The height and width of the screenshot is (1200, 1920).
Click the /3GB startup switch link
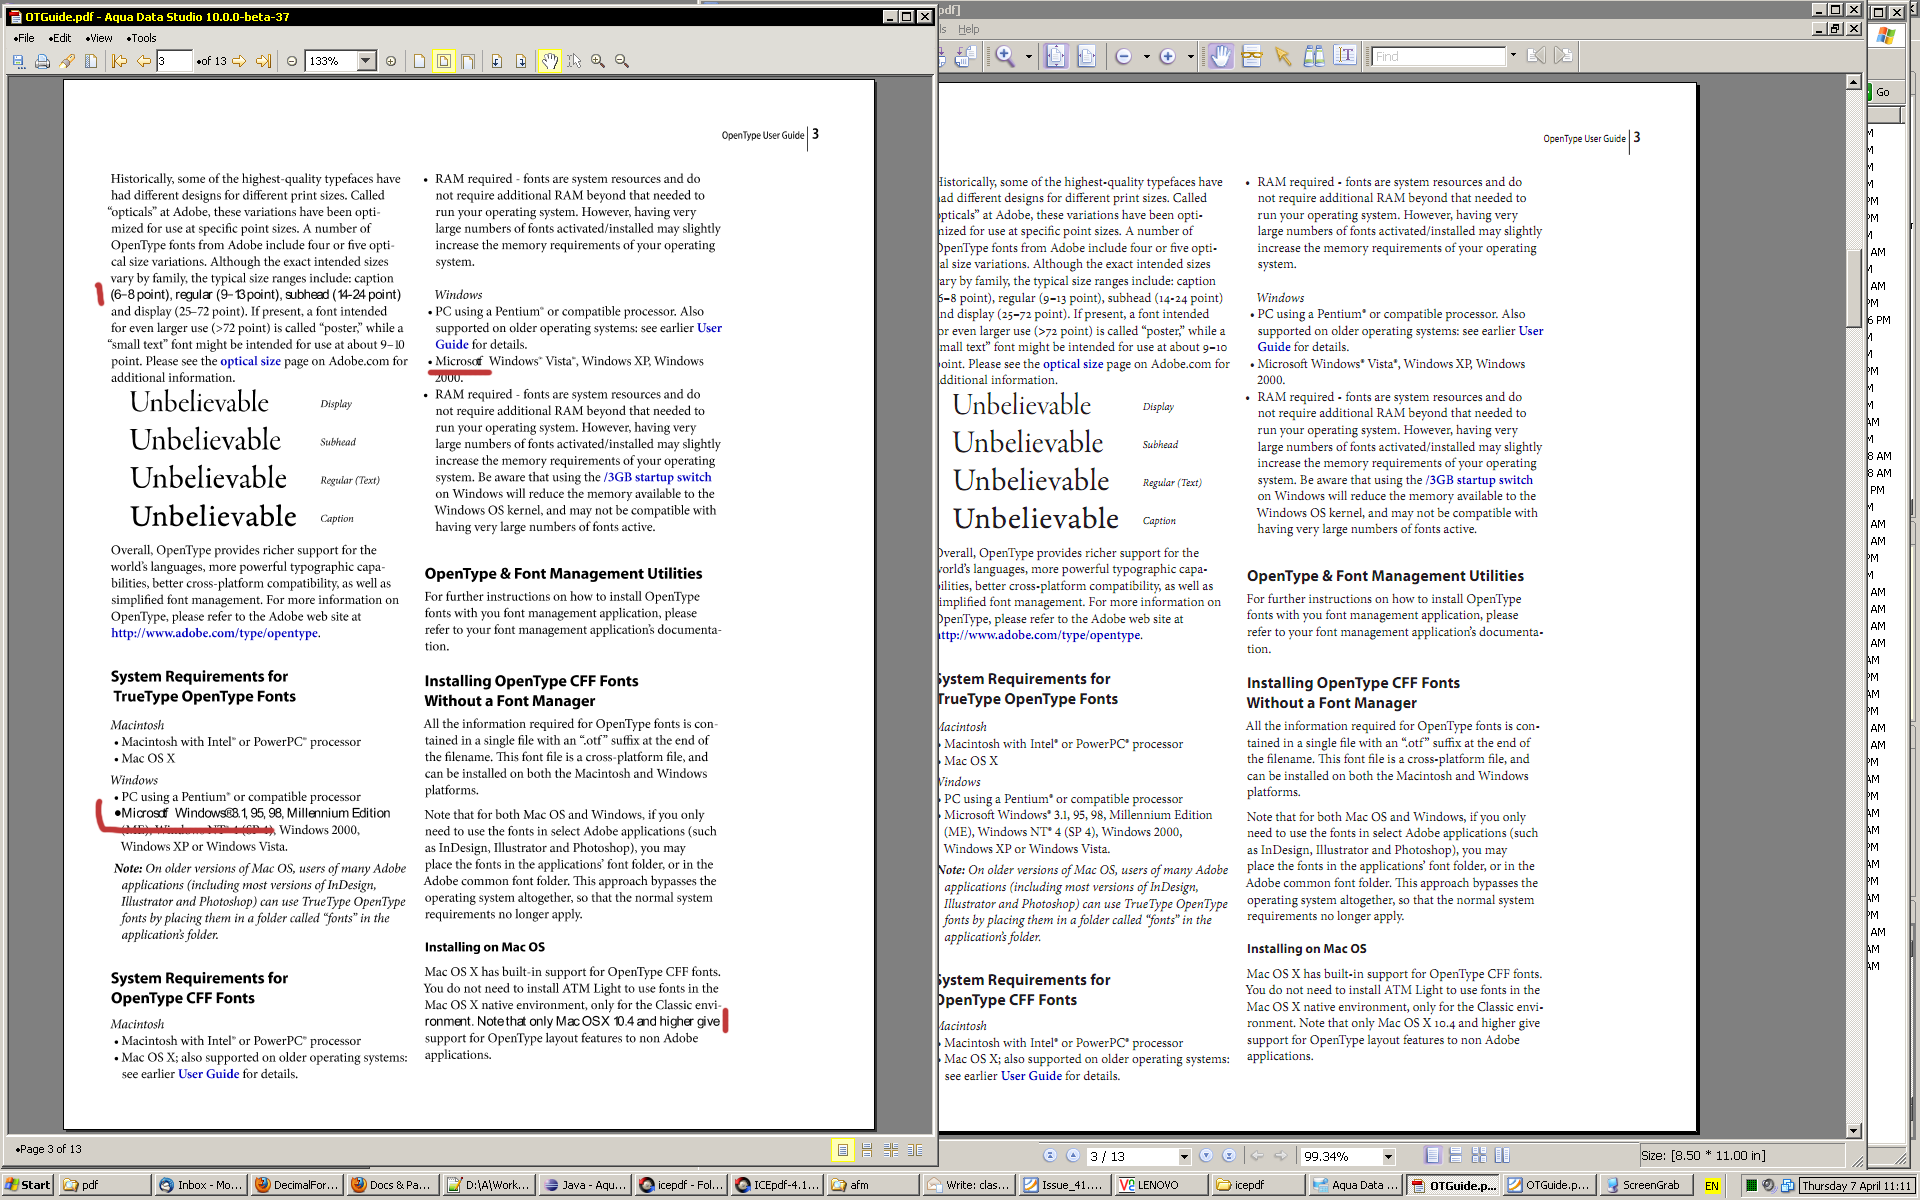657,477
